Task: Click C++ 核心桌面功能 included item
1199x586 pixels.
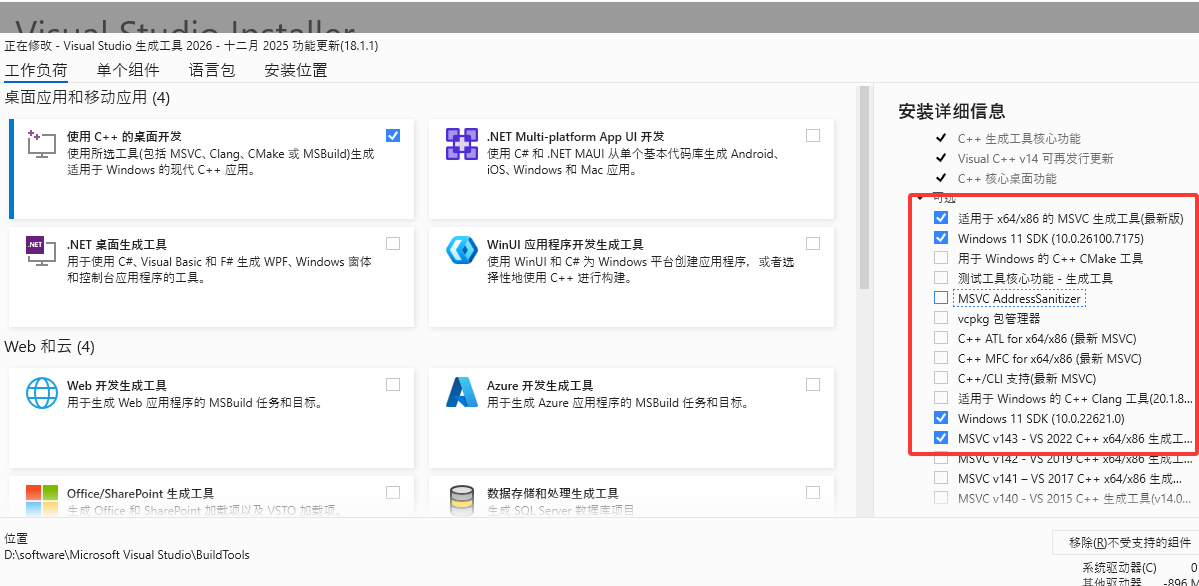Action: click(x=1007, y=178)
